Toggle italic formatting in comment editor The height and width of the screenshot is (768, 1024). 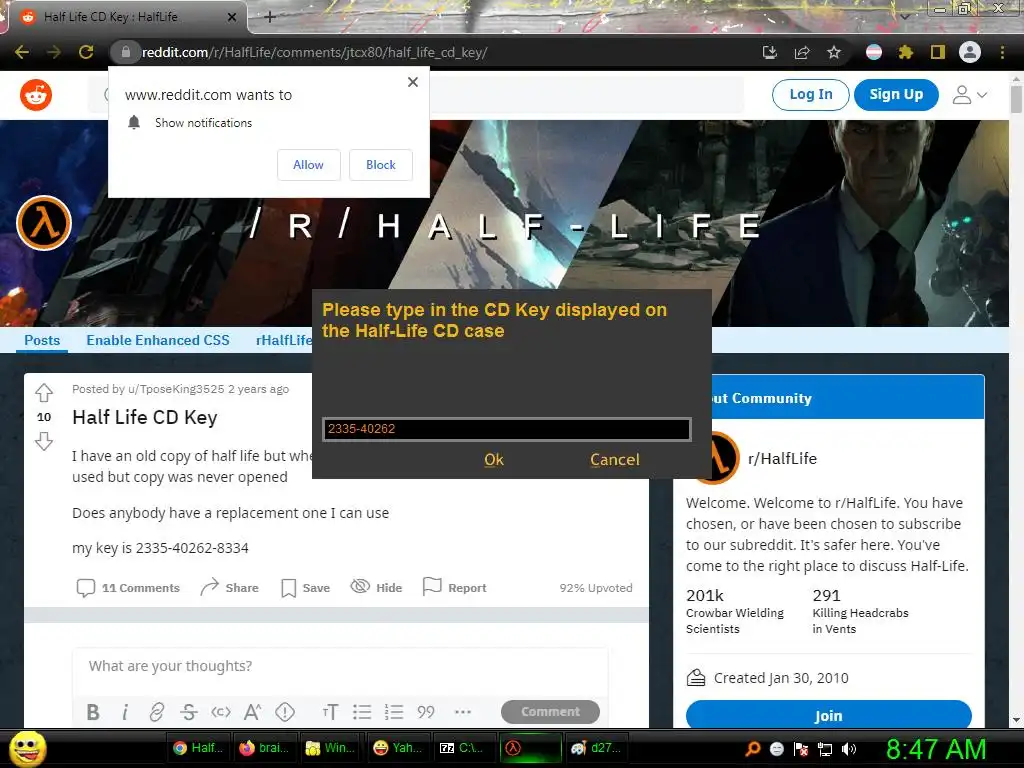(x=125, y=712)
